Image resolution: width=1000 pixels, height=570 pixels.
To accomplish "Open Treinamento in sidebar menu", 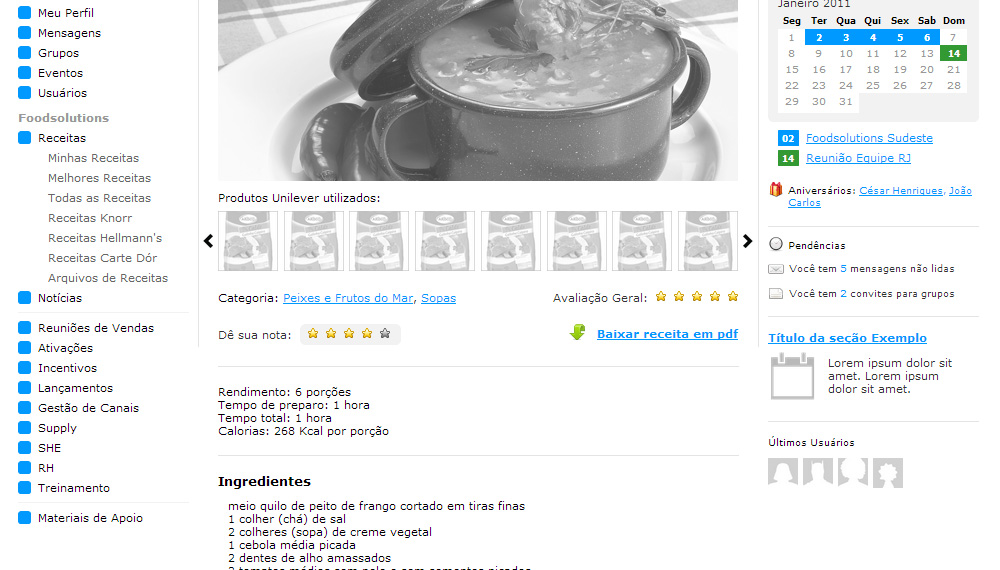I will click(73, 488).
